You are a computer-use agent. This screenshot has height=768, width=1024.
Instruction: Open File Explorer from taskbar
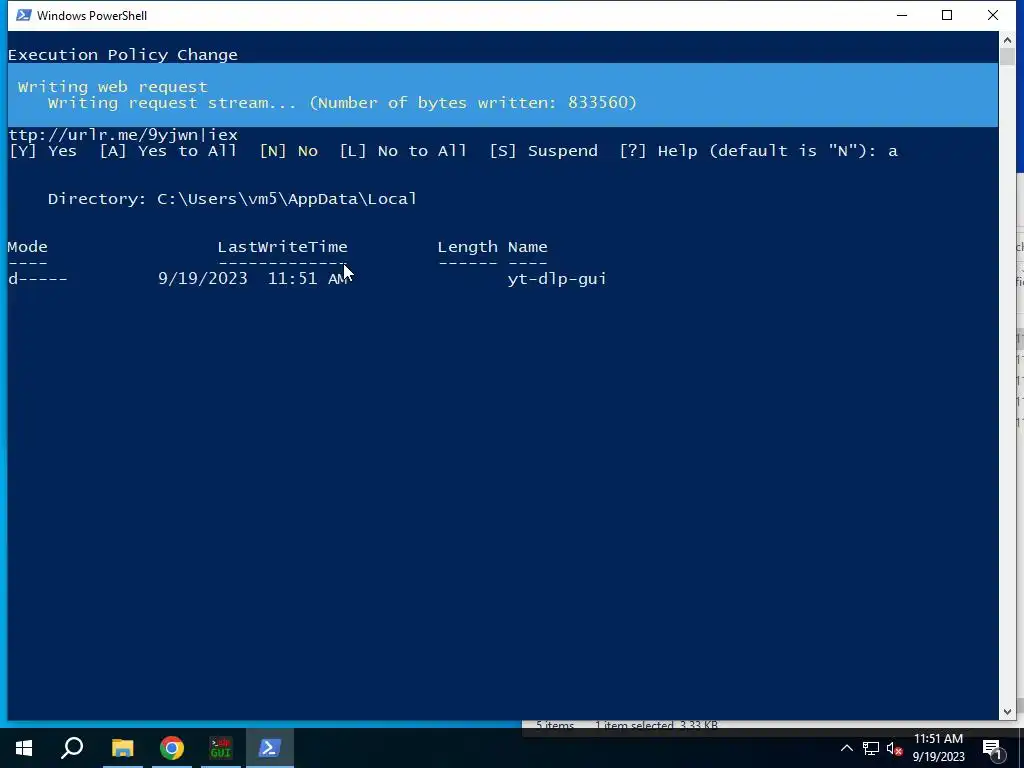122,748
